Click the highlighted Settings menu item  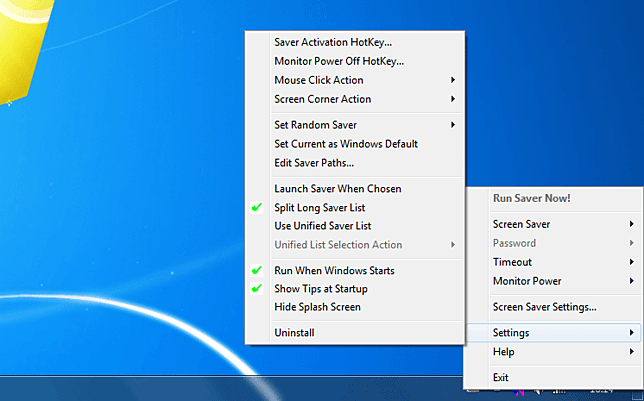pos(554,332)
